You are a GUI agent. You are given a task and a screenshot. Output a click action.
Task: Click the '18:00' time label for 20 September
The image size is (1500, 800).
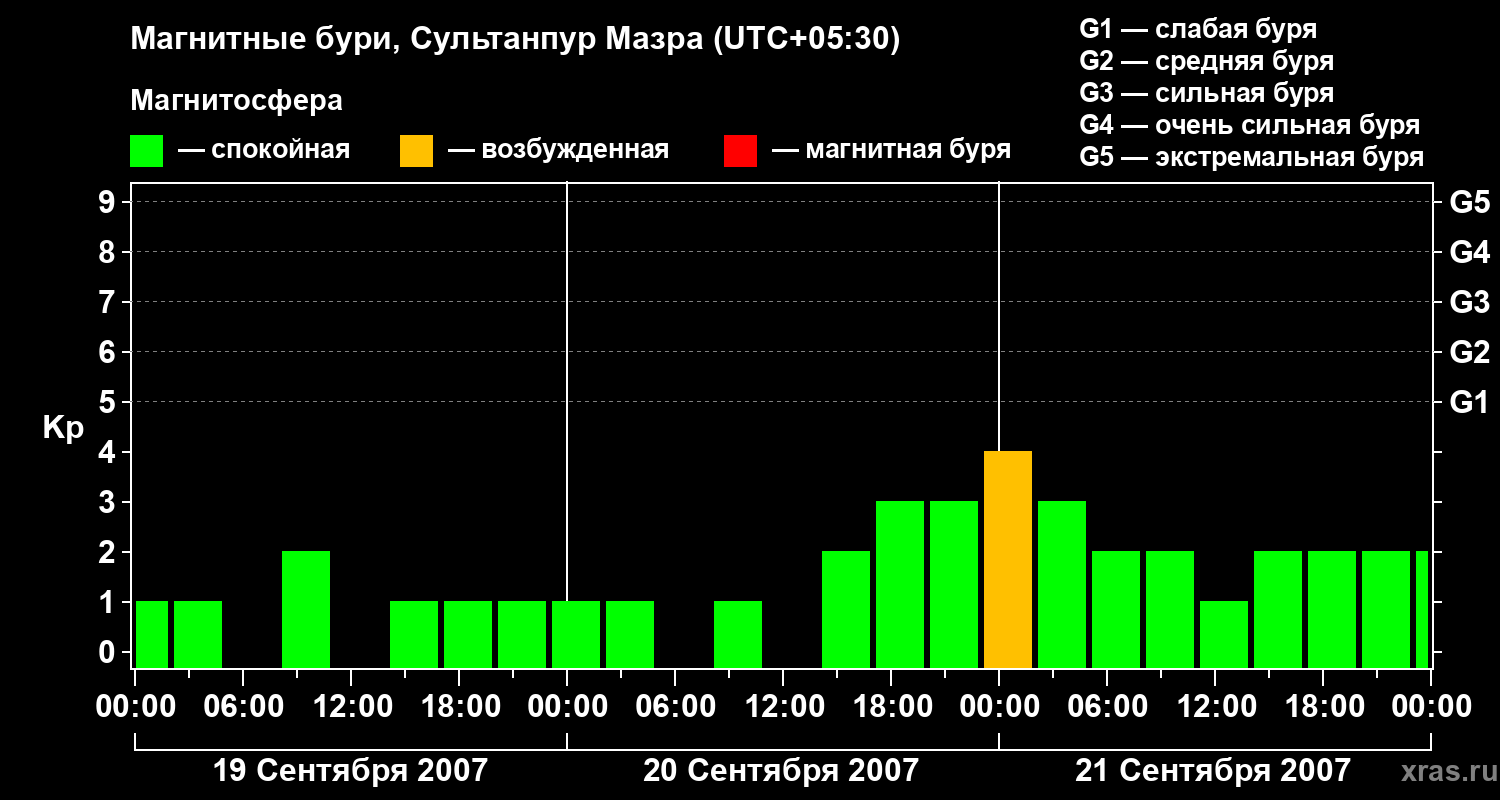tap(891, 707)
